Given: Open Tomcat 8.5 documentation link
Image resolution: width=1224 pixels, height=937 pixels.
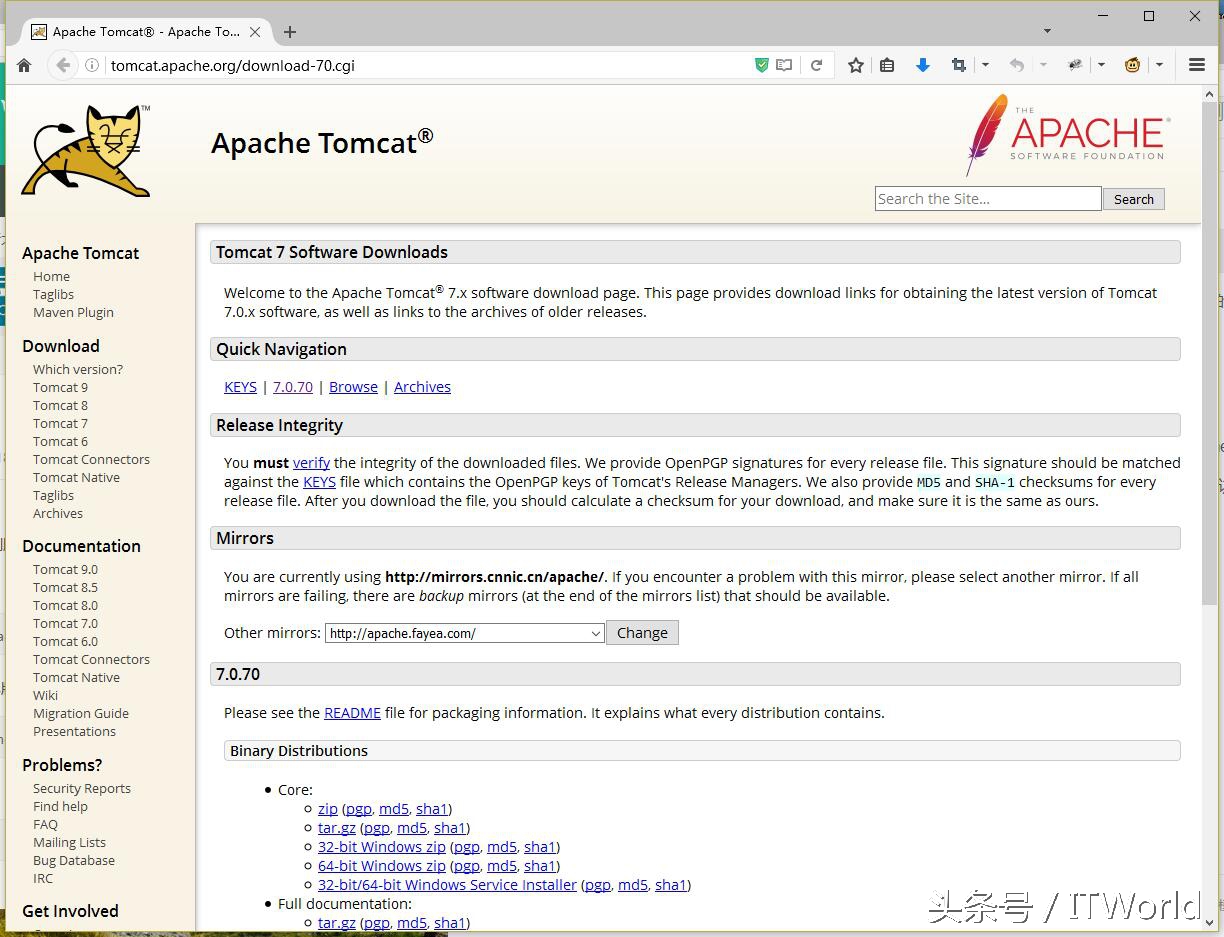Looking at the screenshot, I should 65,587.
